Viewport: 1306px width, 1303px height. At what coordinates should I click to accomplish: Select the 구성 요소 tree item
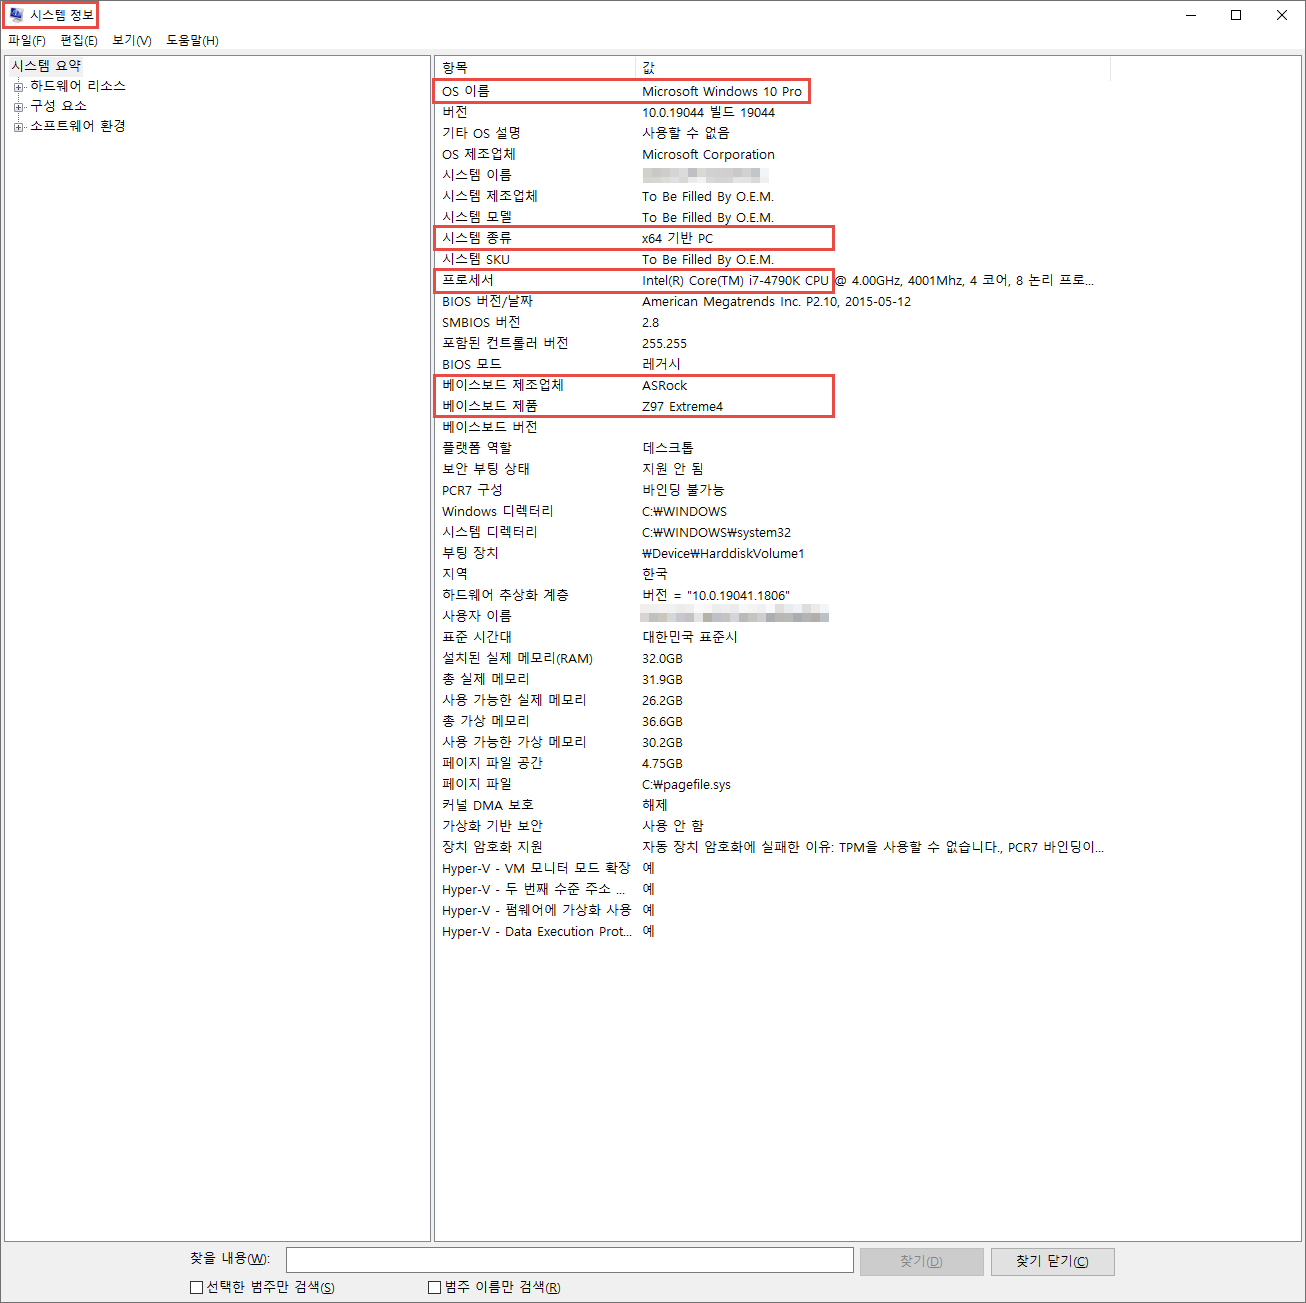click(58, 106)
